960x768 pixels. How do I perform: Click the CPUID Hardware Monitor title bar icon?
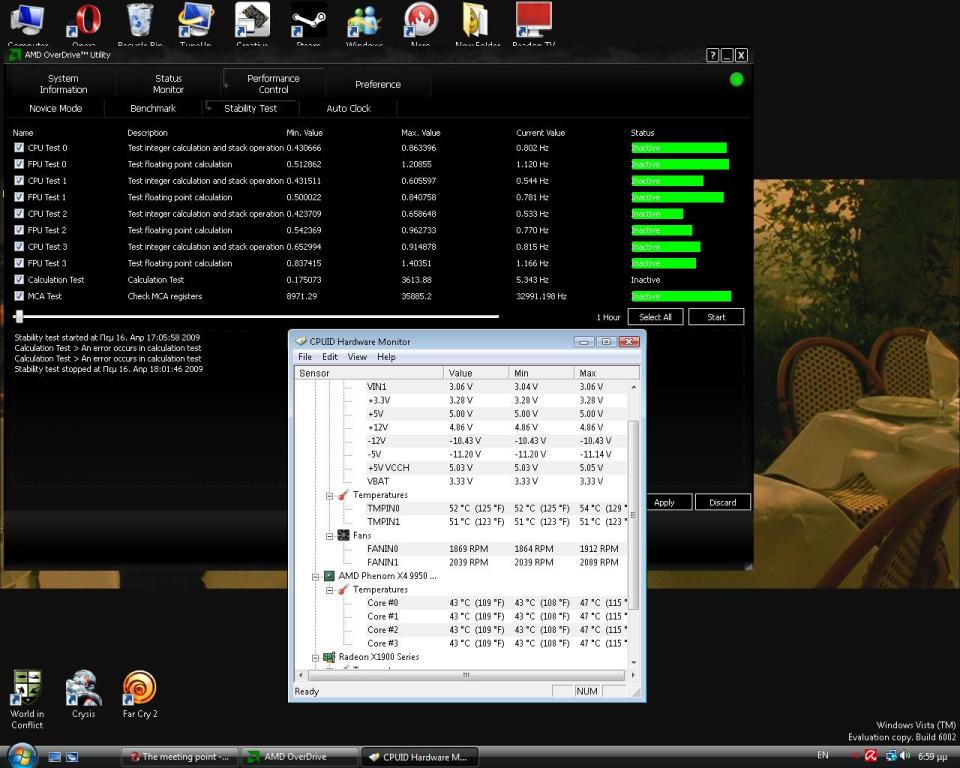pyautogui.click(x=301, y=341)
